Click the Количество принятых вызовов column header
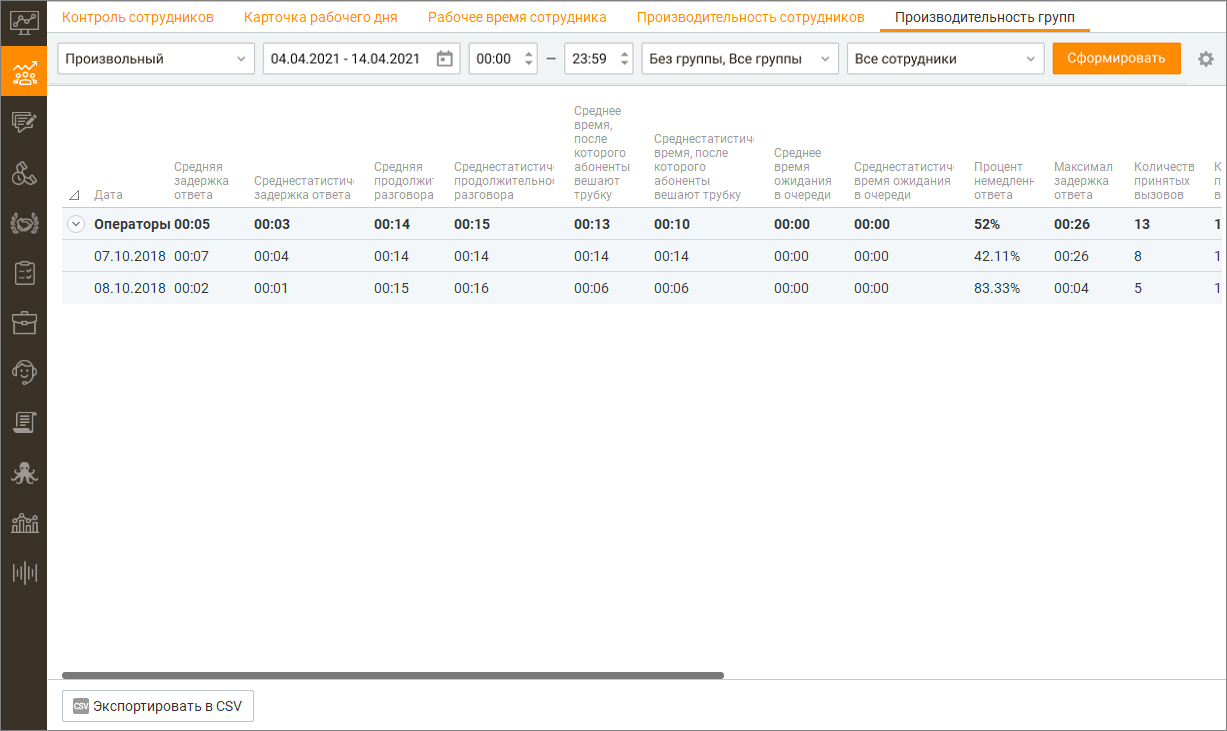Viewport: 1227px width, 731px height. click(x=1164, y=181)
